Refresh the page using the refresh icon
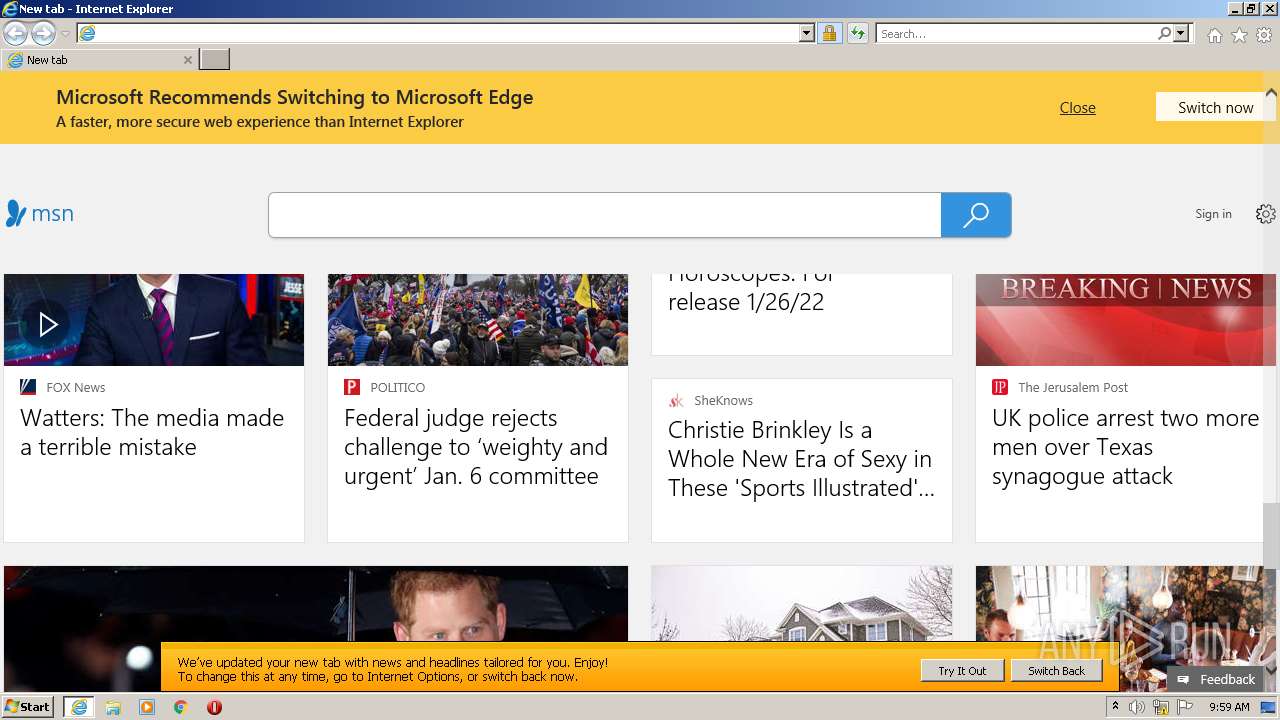 point(857,33)
